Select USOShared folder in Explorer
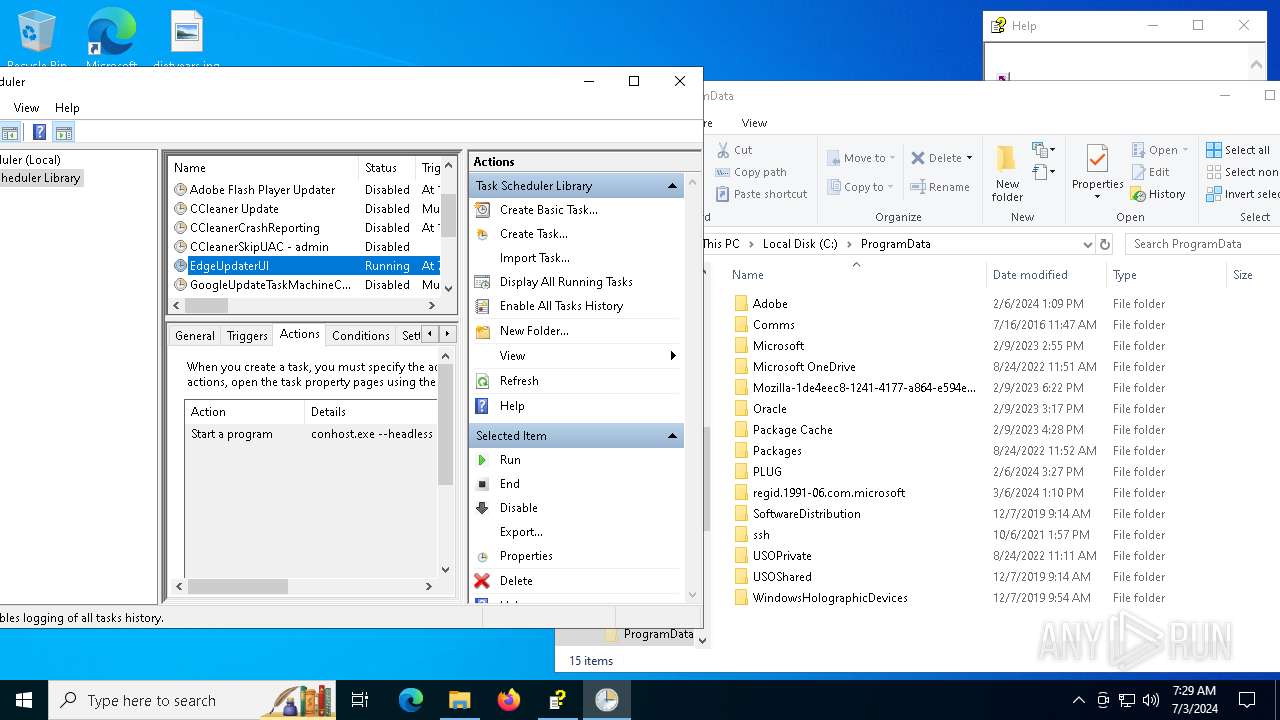 [782, 577]
